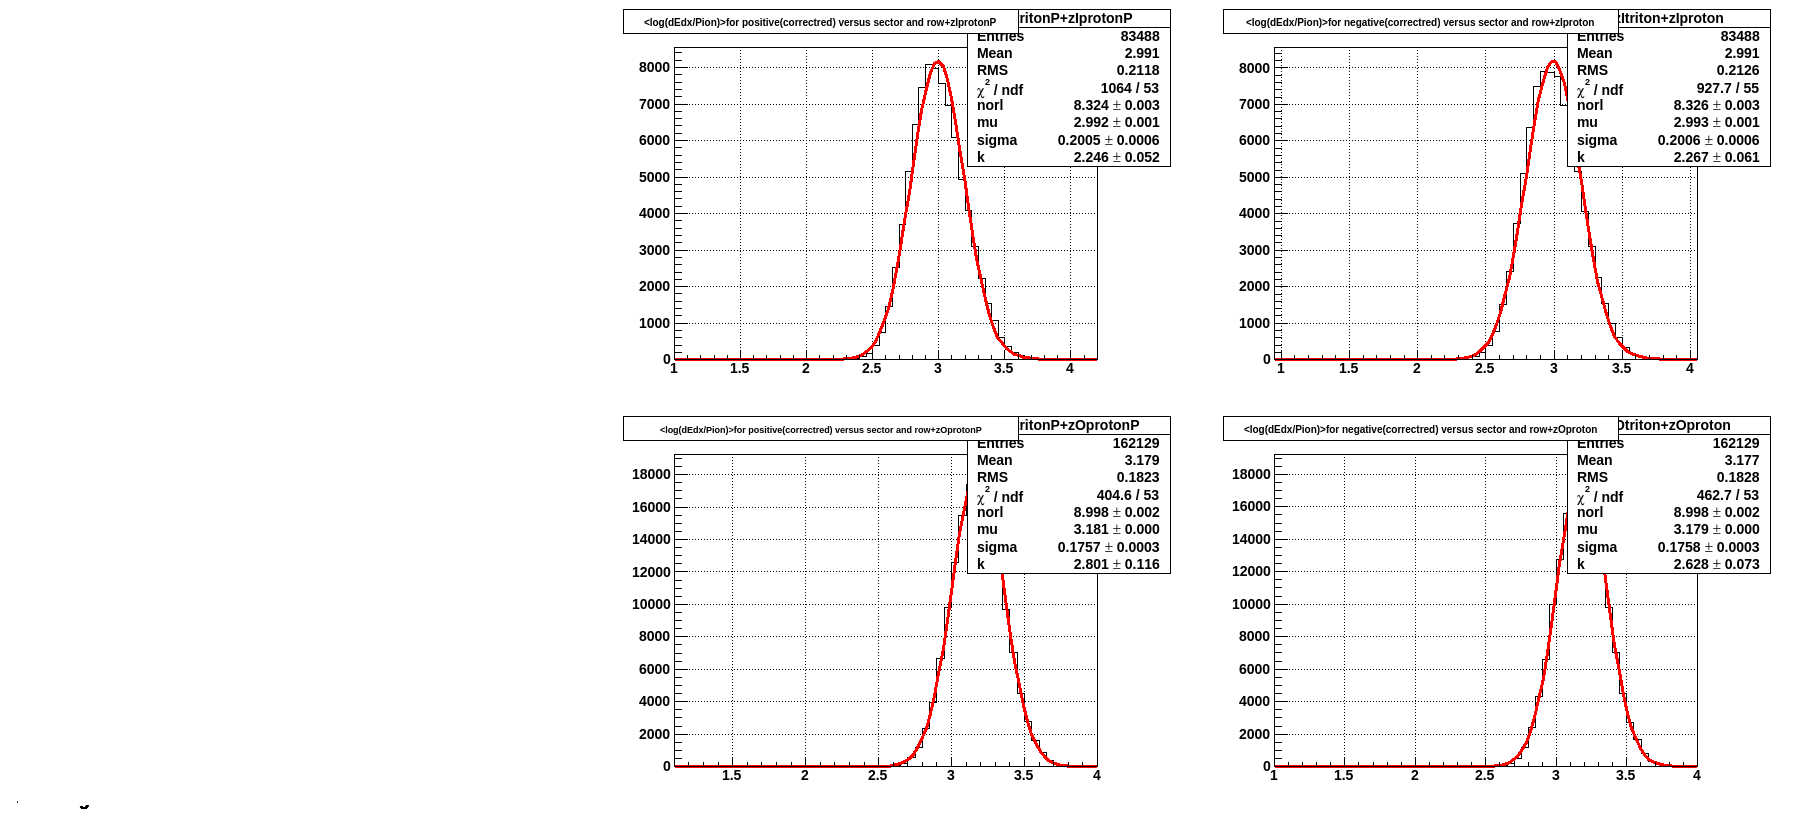Click sigma value '0.1757 ± 0.0003'
Image resolution: width=1800 pixels, height=814 pixels.
pos(1108,547)
